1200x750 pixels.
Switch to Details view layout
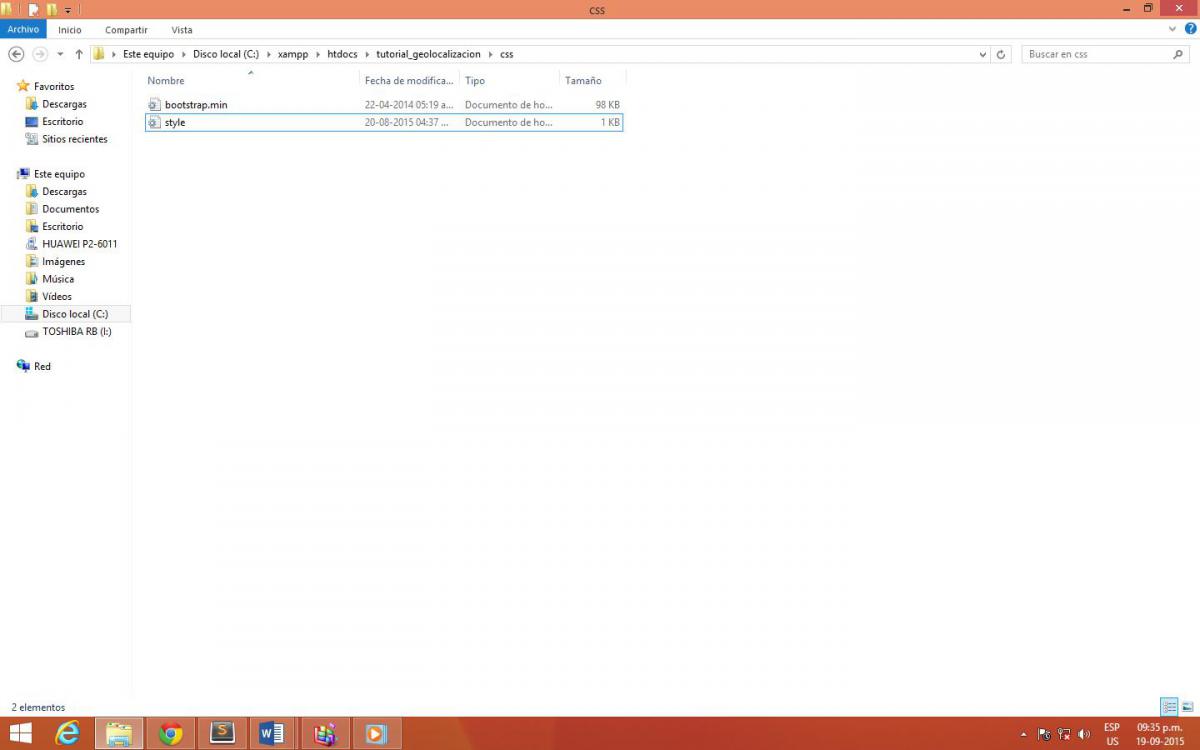[1169, 707]
